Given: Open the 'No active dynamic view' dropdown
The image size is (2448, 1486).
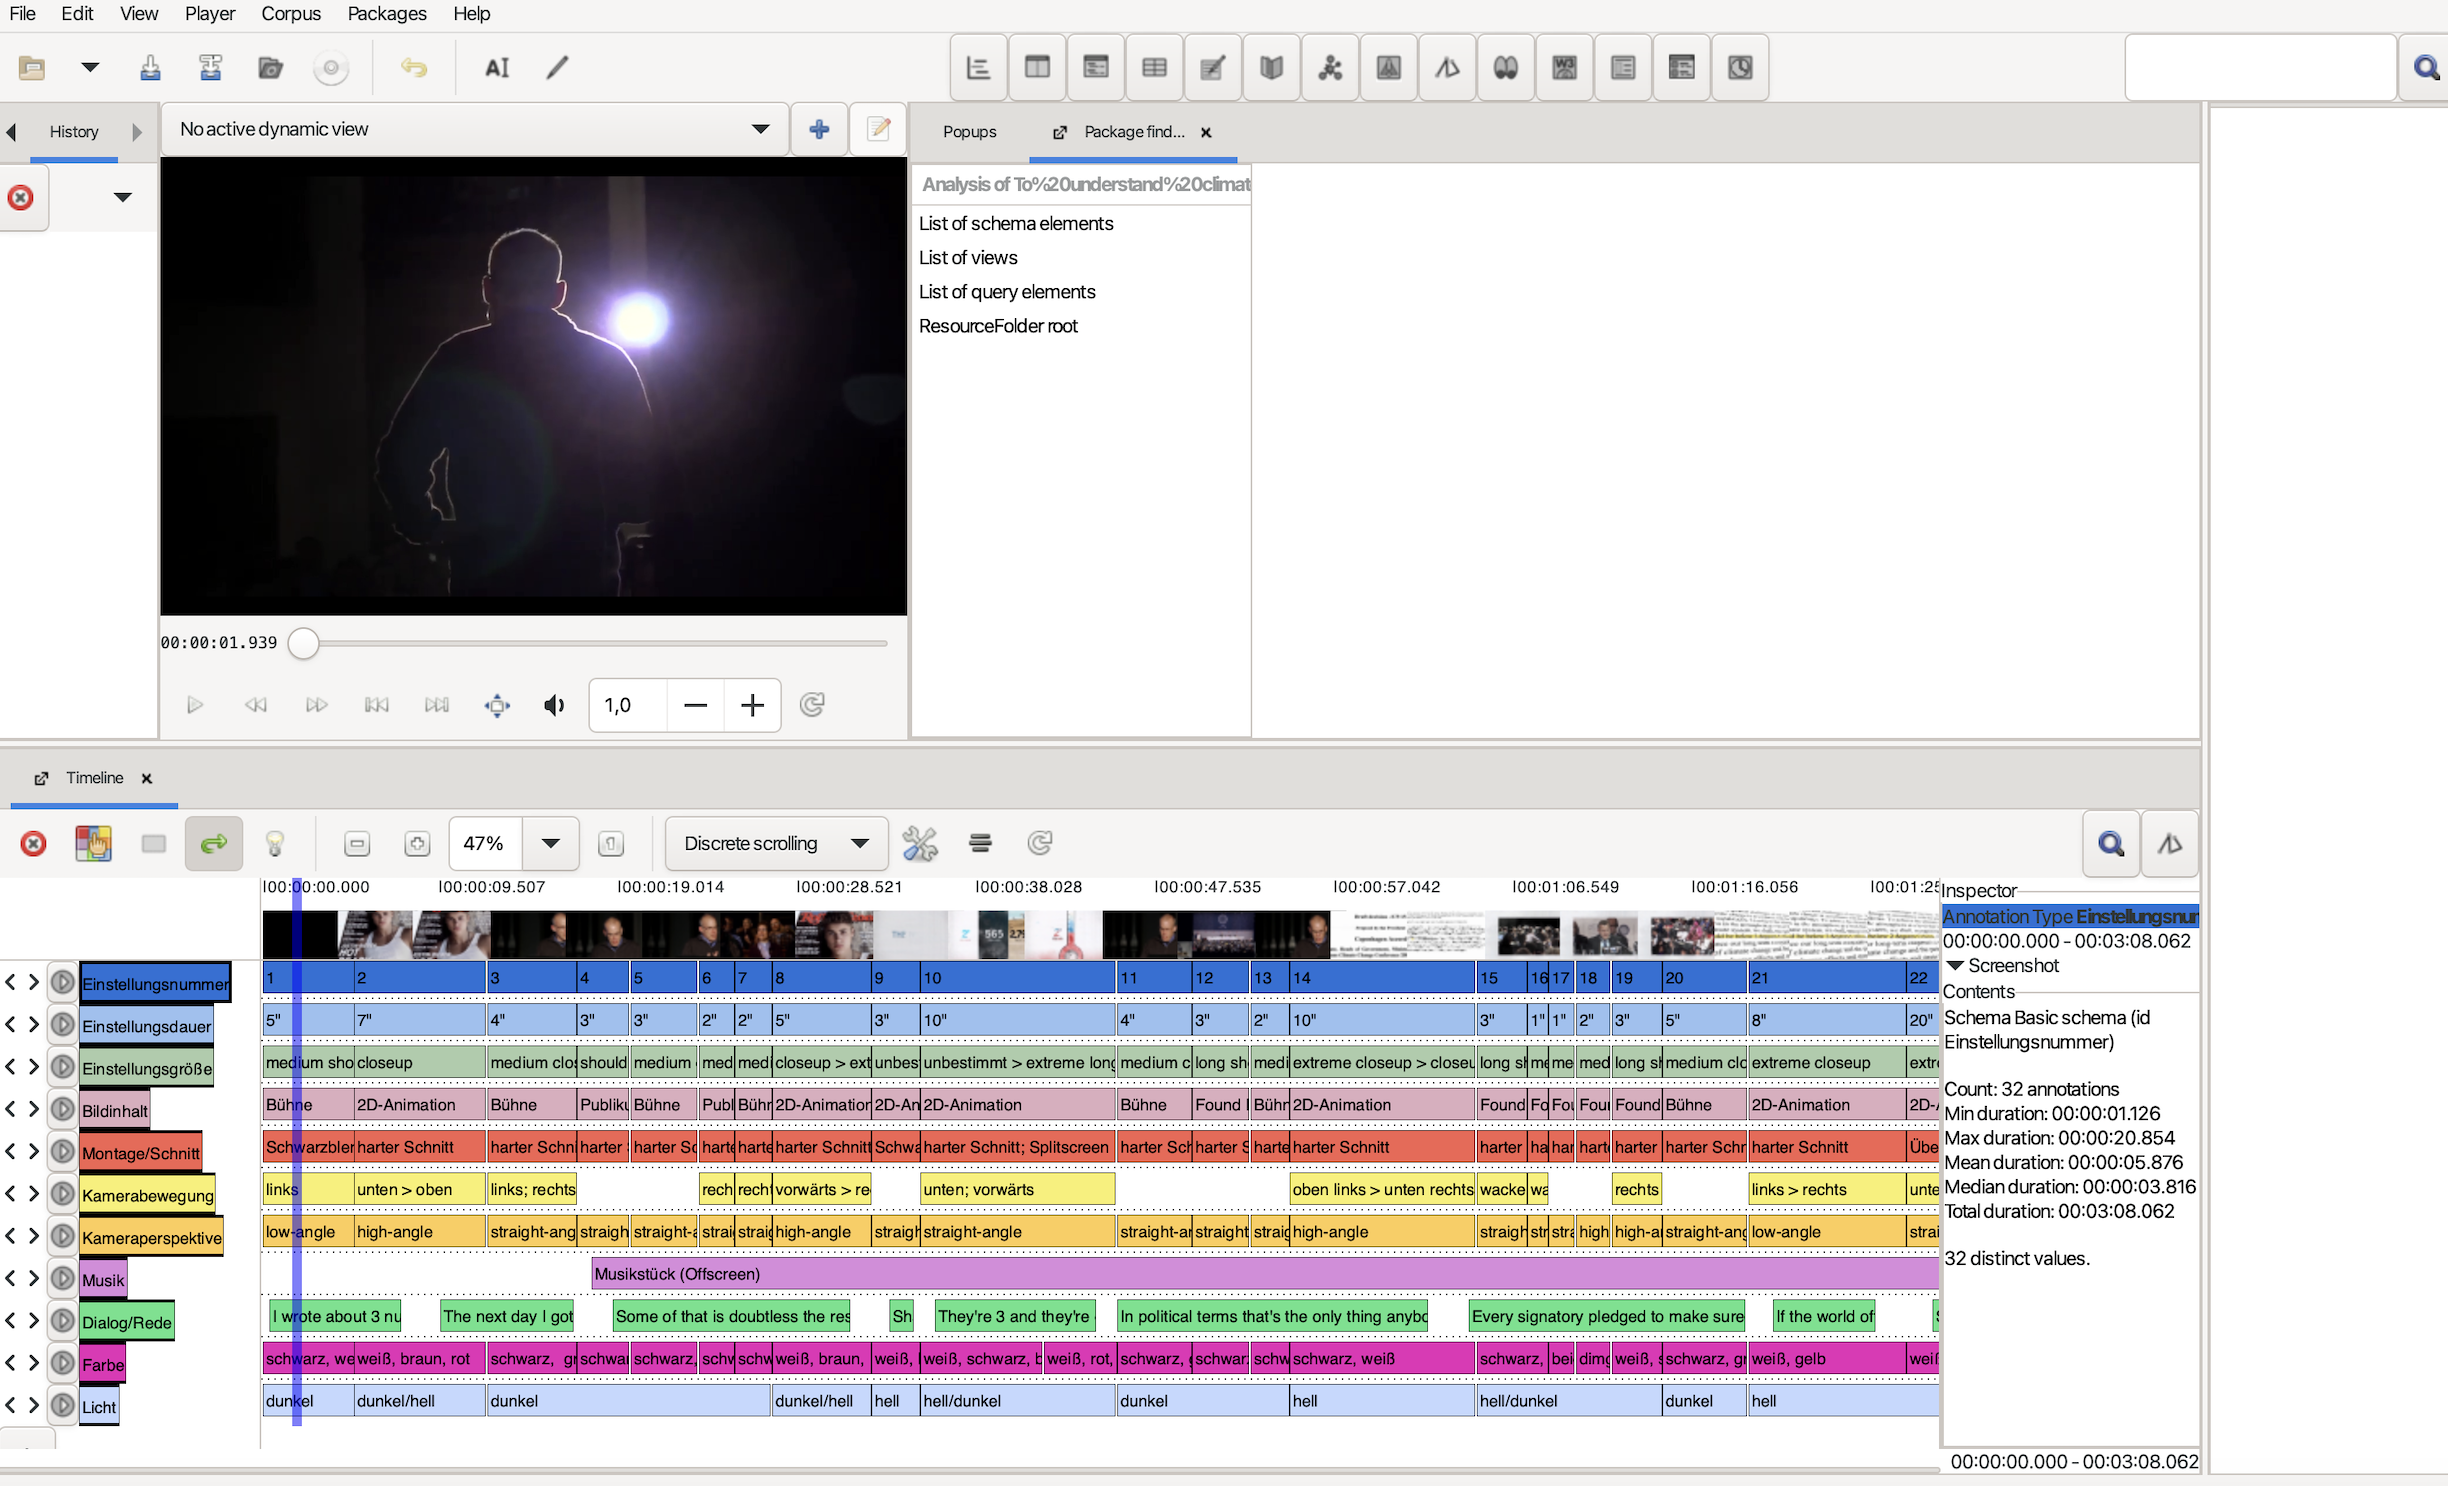Looking at the screenshot, I should coord(760,129).
